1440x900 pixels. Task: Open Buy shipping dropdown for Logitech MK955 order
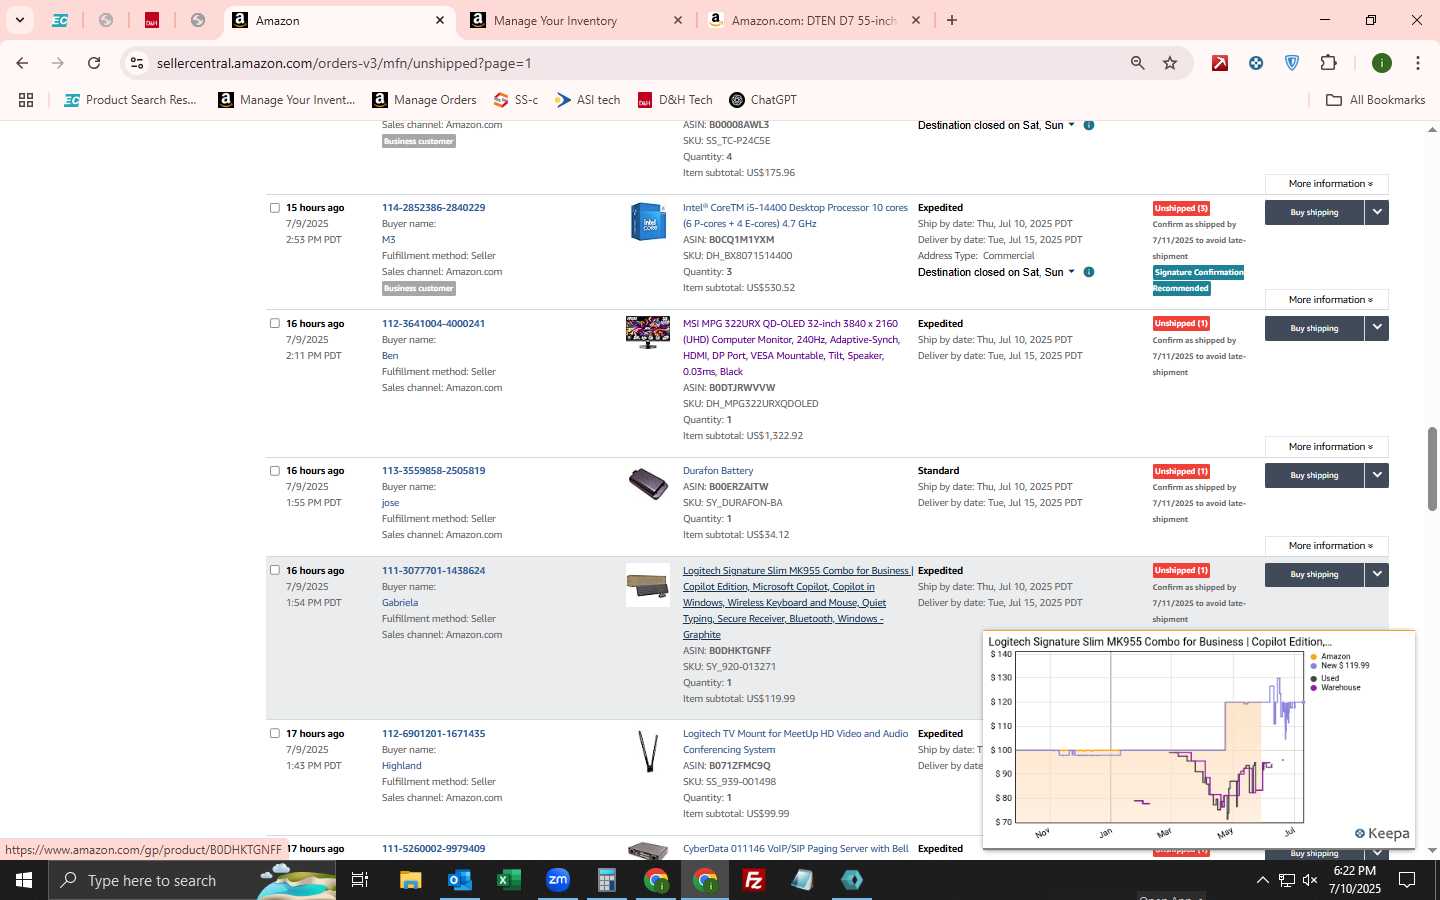coord(1377,574)
